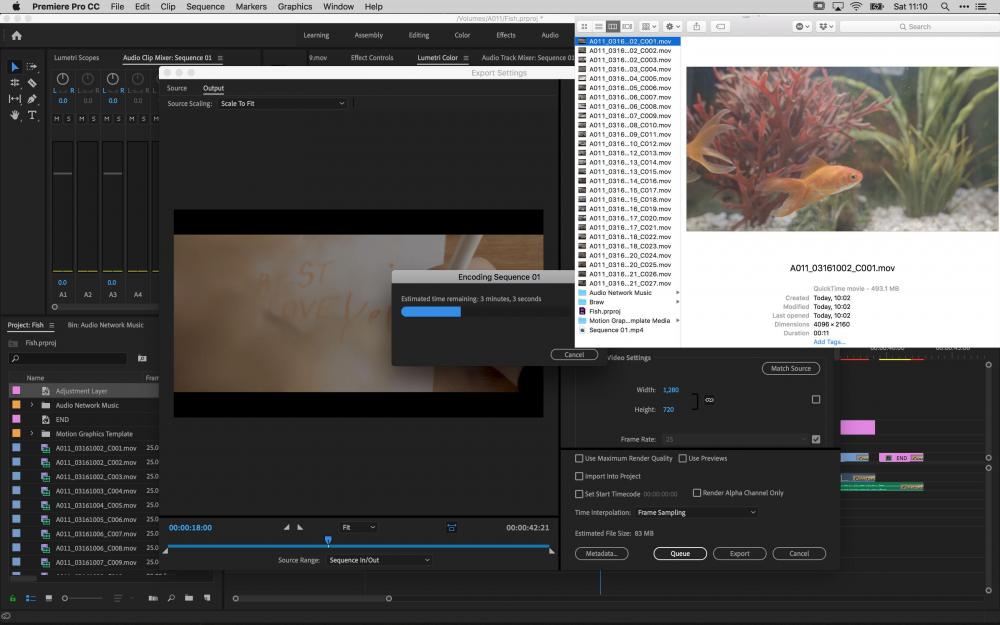Image resolution: width=1000 pixels, height=625 pixels.
Task: Open the Sequence menu in menu bar
Action: pyautogui.click(x=205, y=6)
